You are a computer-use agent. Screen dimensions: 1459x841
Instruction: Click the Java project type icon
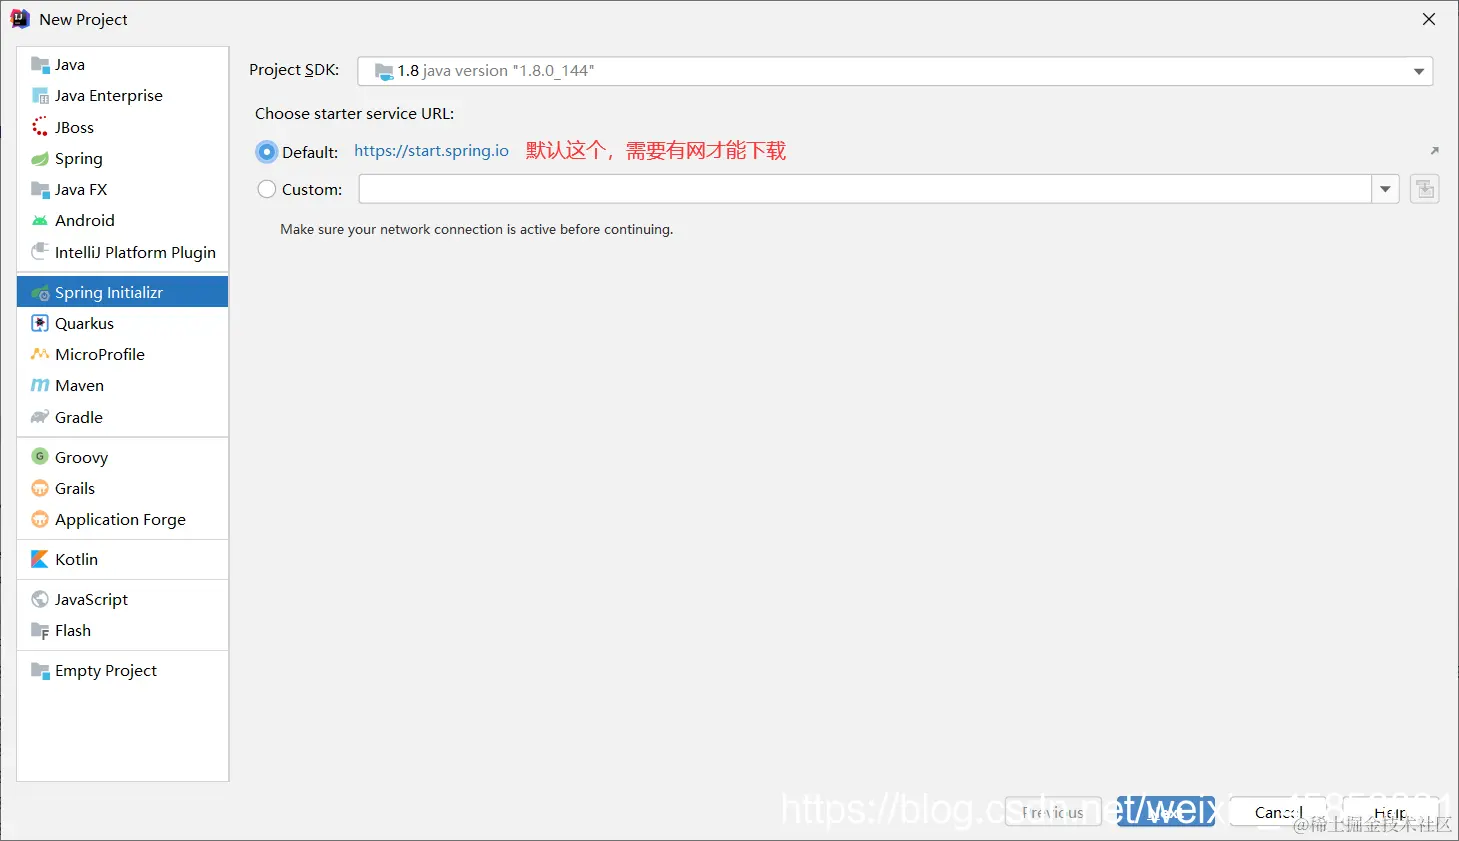40,65
